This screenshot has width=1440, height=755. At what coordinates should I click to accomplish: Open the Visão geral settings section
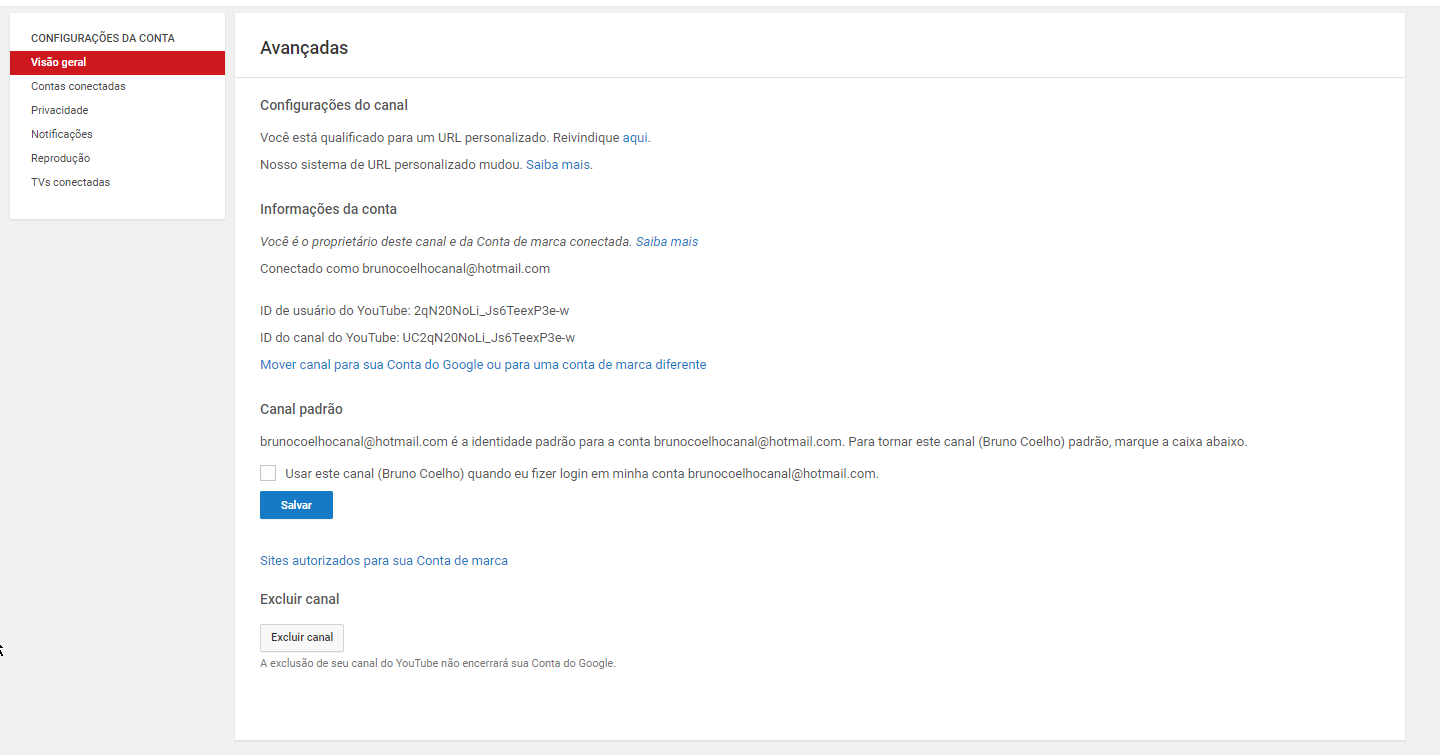point(117,62)
